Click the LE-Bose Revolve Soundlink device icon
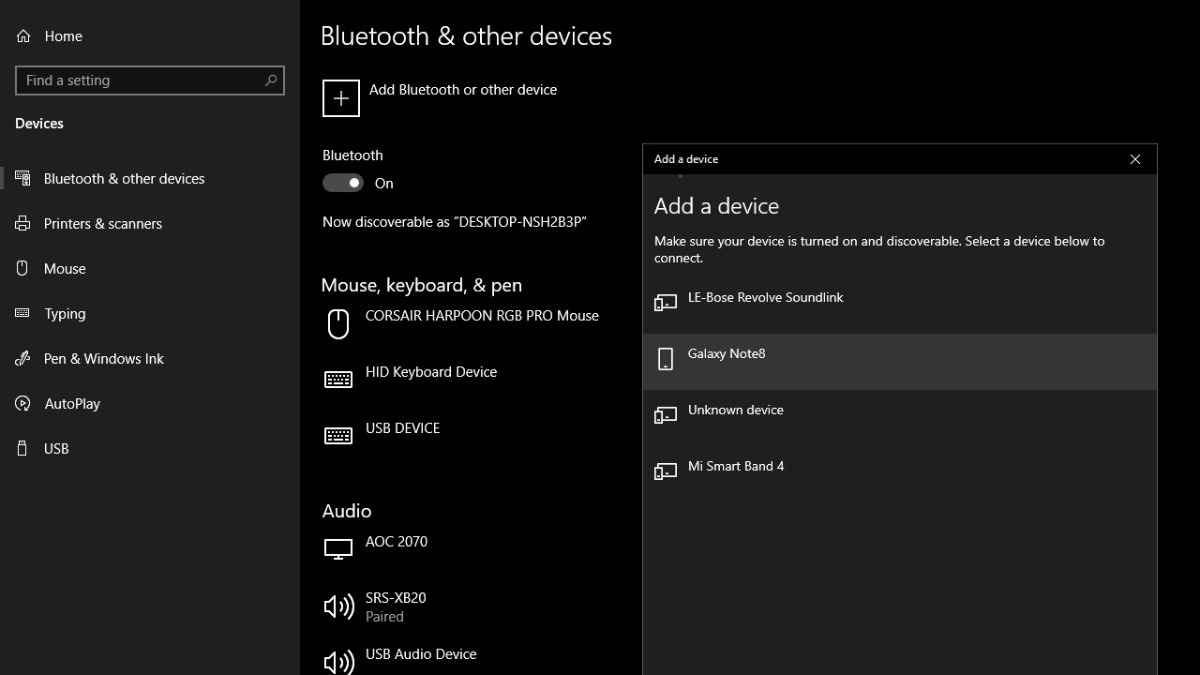1200x675 pixels. coord(666,303)
